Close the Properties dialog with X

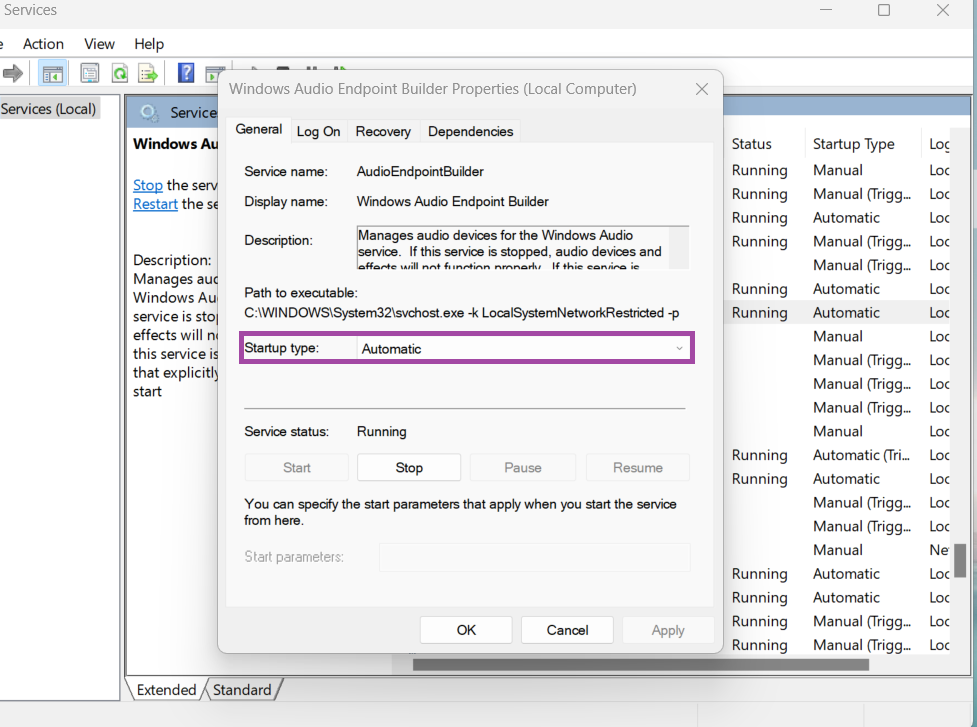click(701, 89)
